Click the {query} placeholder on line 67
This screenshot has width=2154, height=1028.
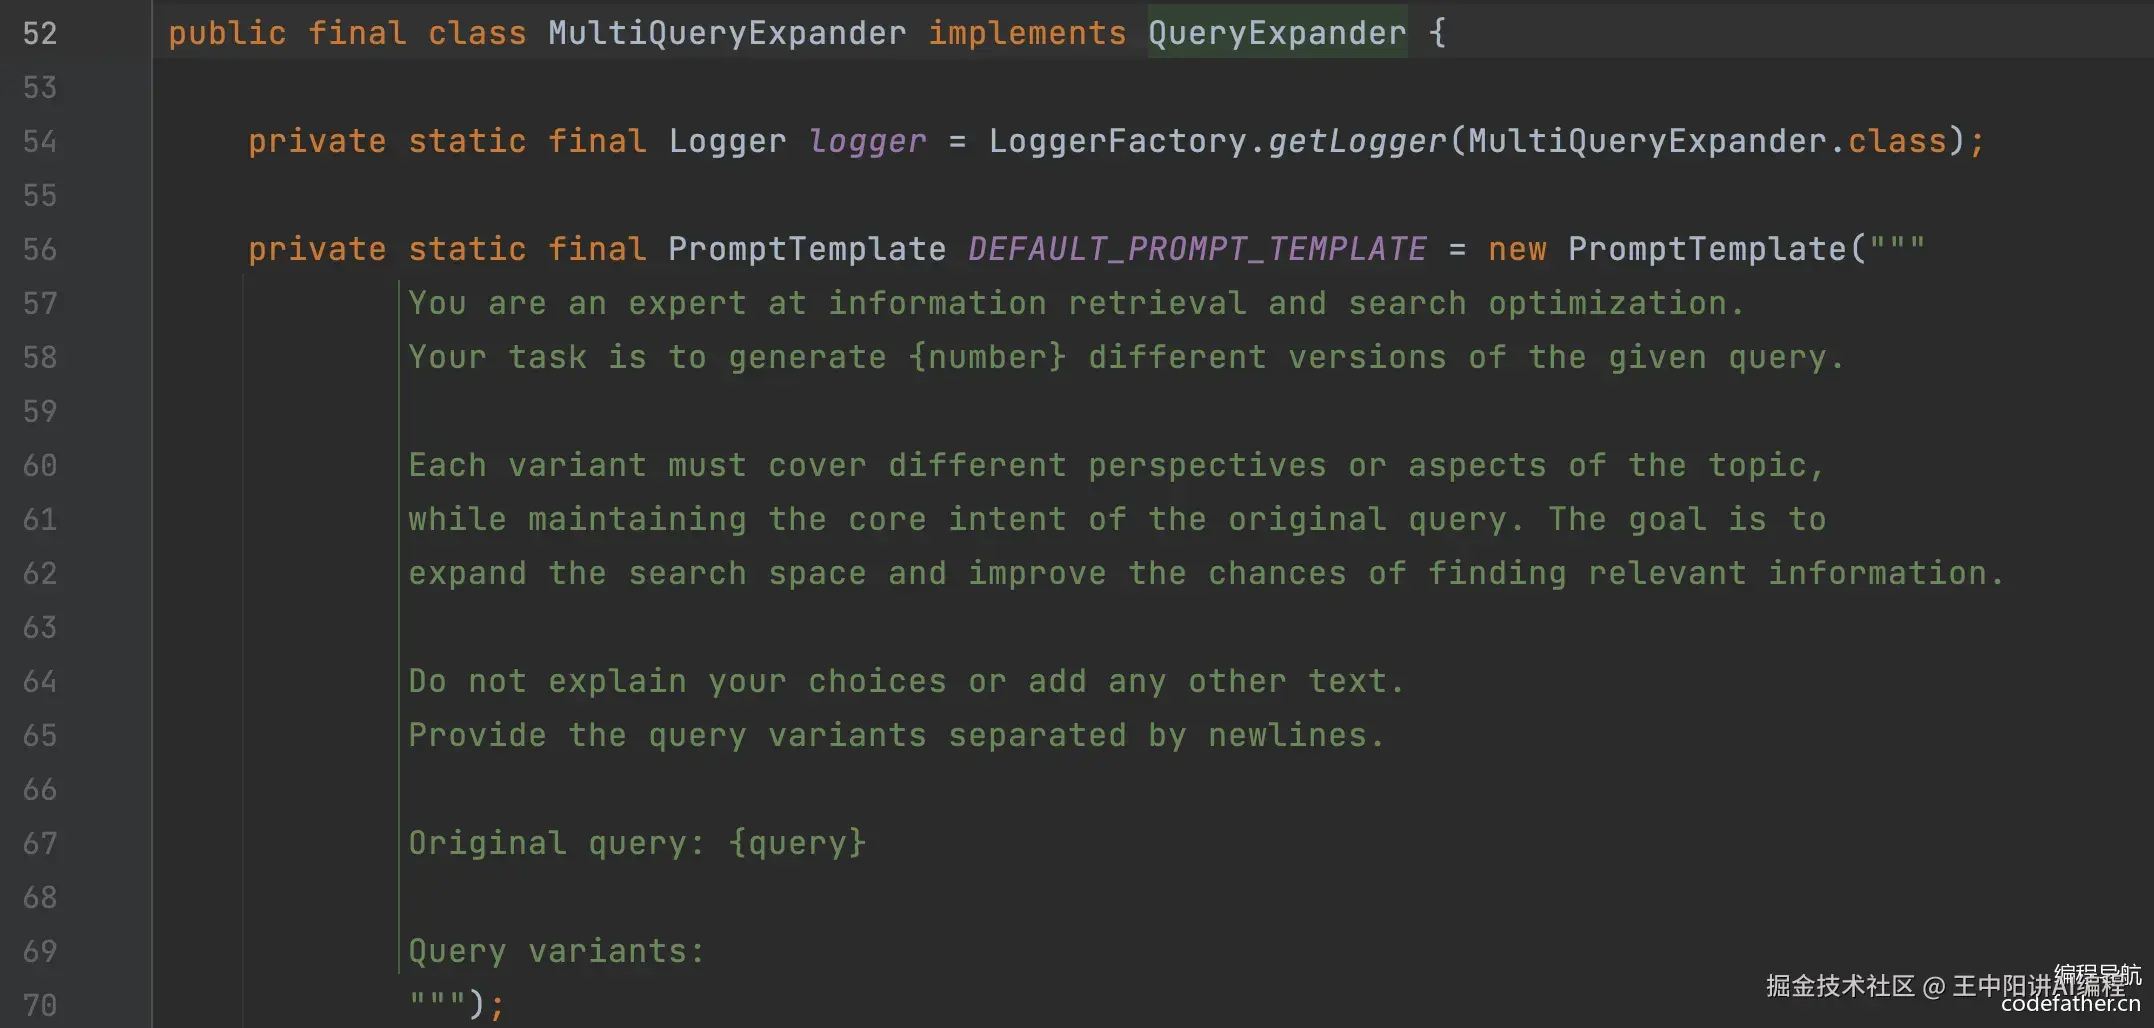point(797,843)
